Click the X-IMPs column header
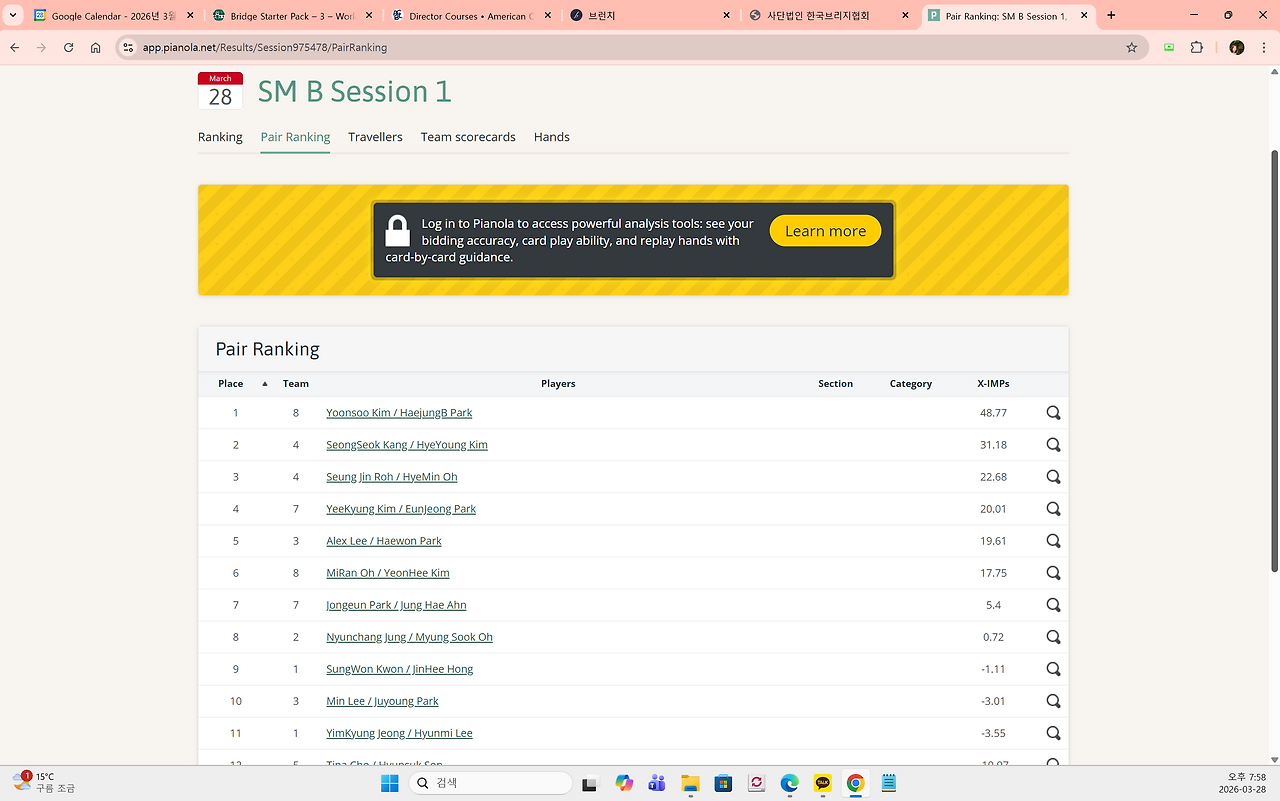The height and width of the screenshot is (801, 1280). 993,384
